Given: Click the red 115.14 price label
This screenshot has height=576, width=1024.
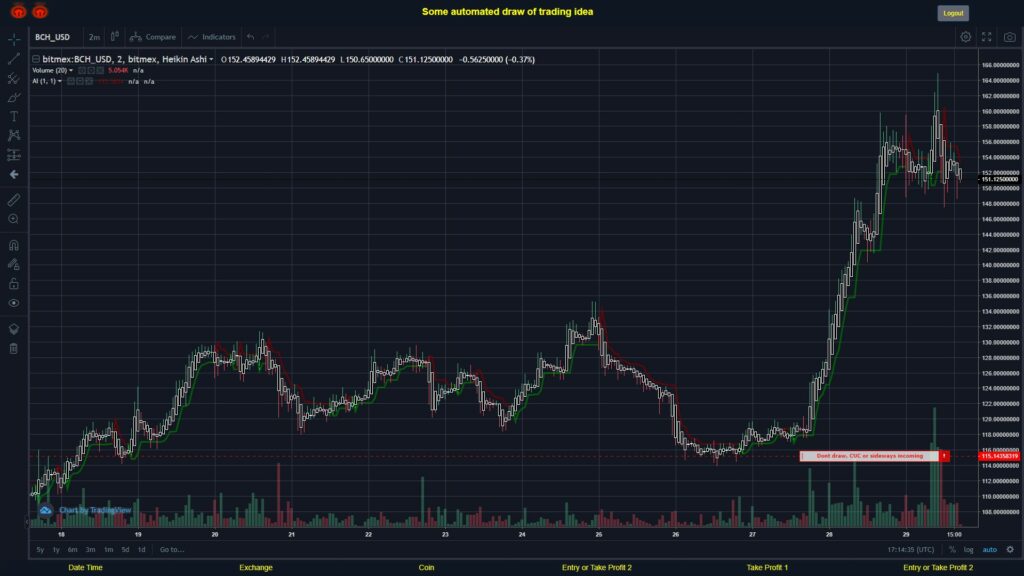Looking at the screenshot, I should pos(999,456).
